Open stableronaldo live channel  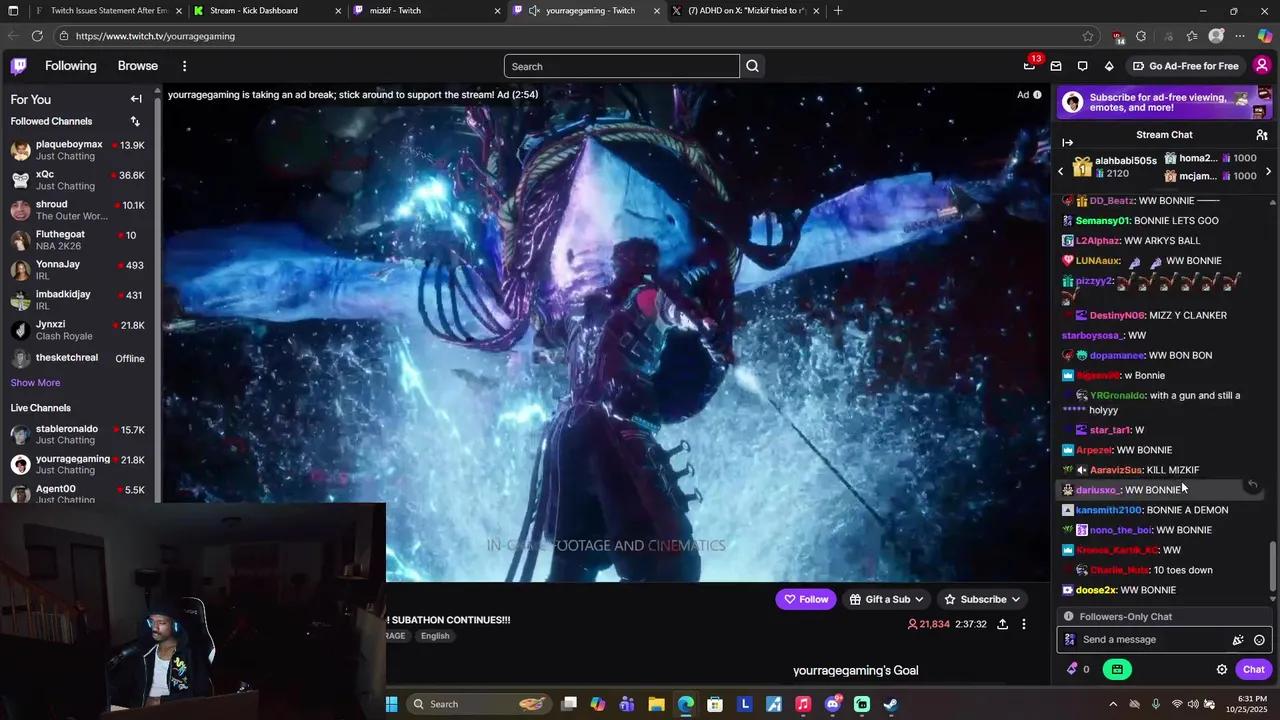(80, 434)
